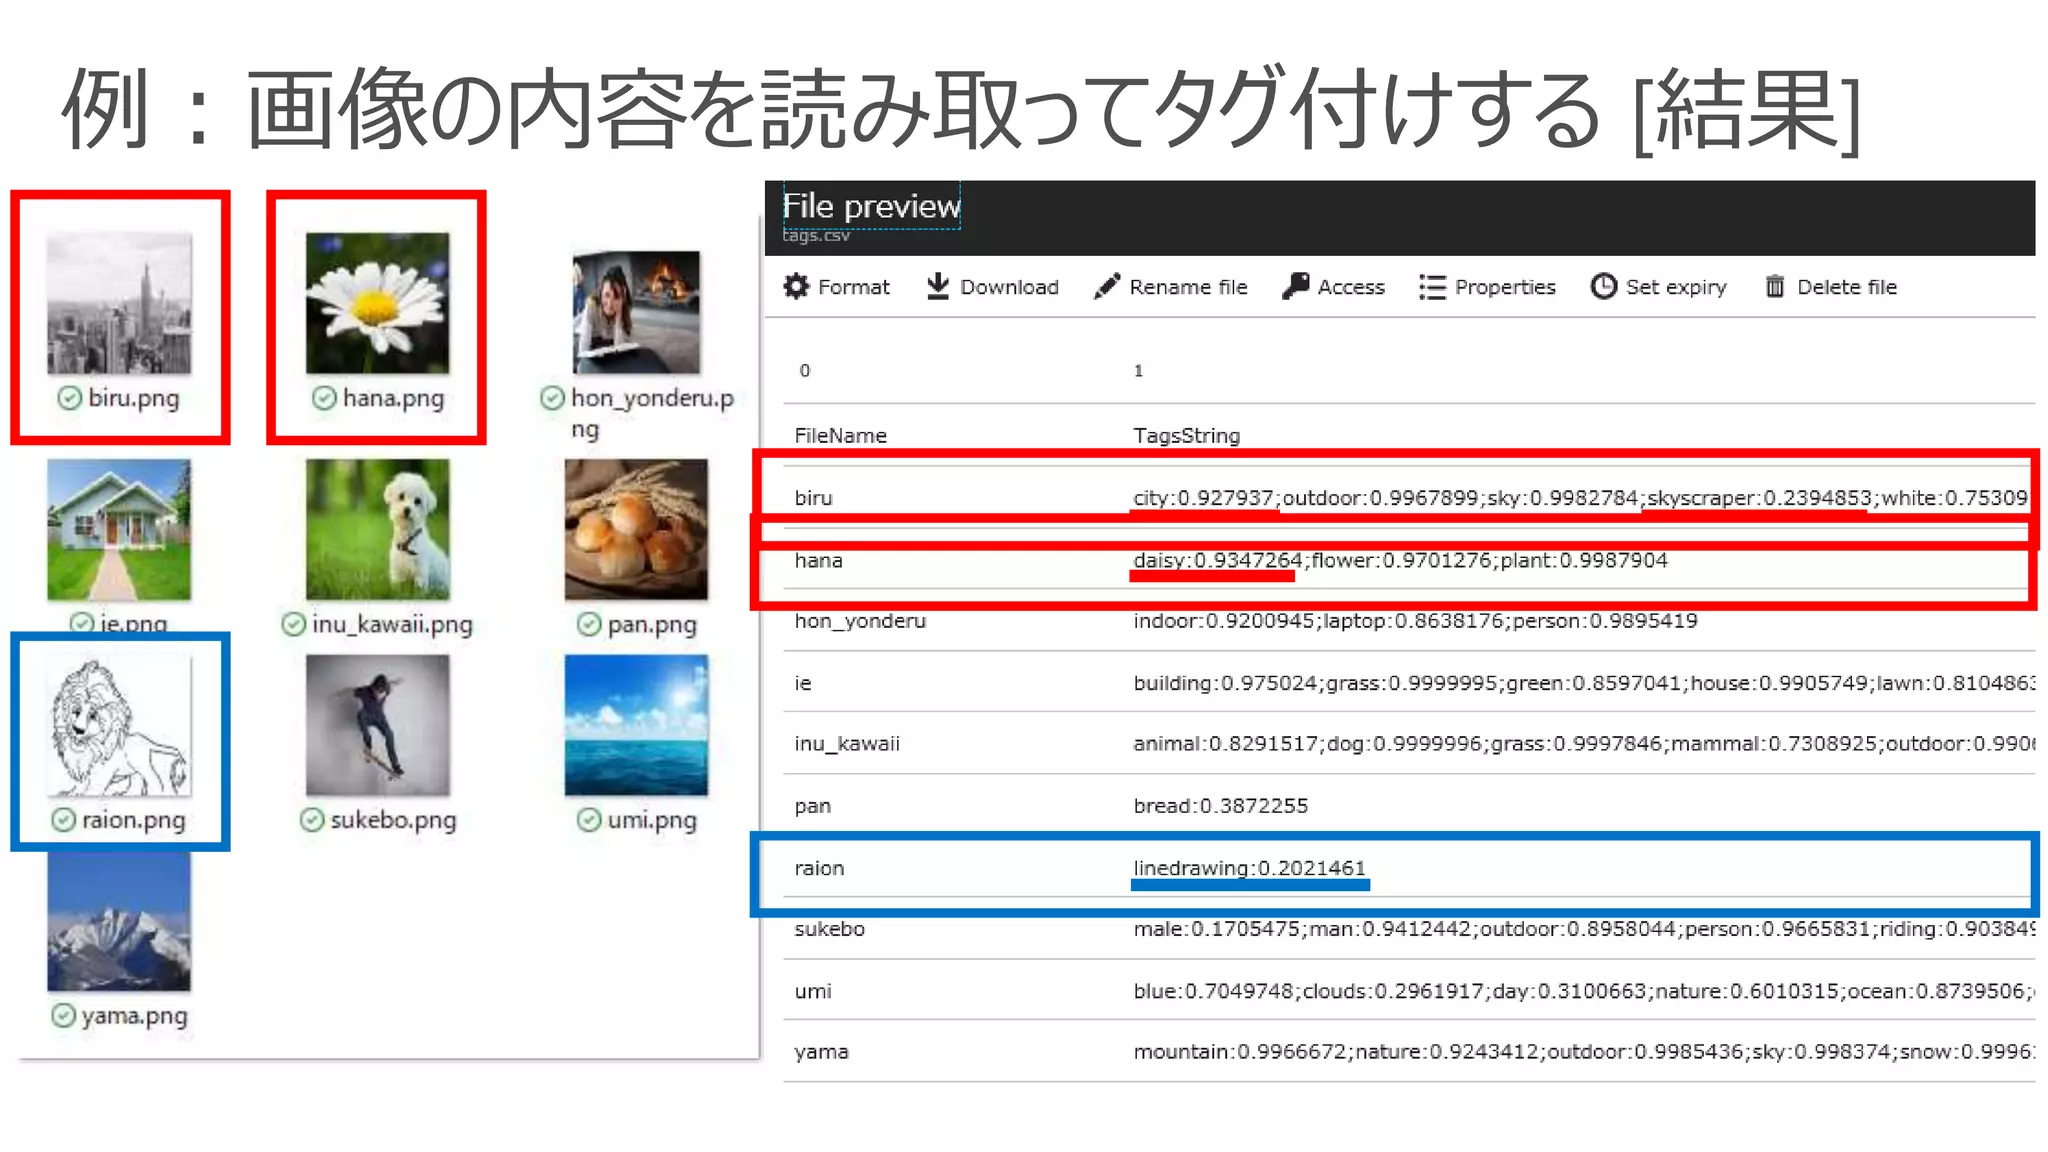Select the umi.png ocean thumbnail
The width and height of the screenshot is (2048, 1152).
point(636,726)
